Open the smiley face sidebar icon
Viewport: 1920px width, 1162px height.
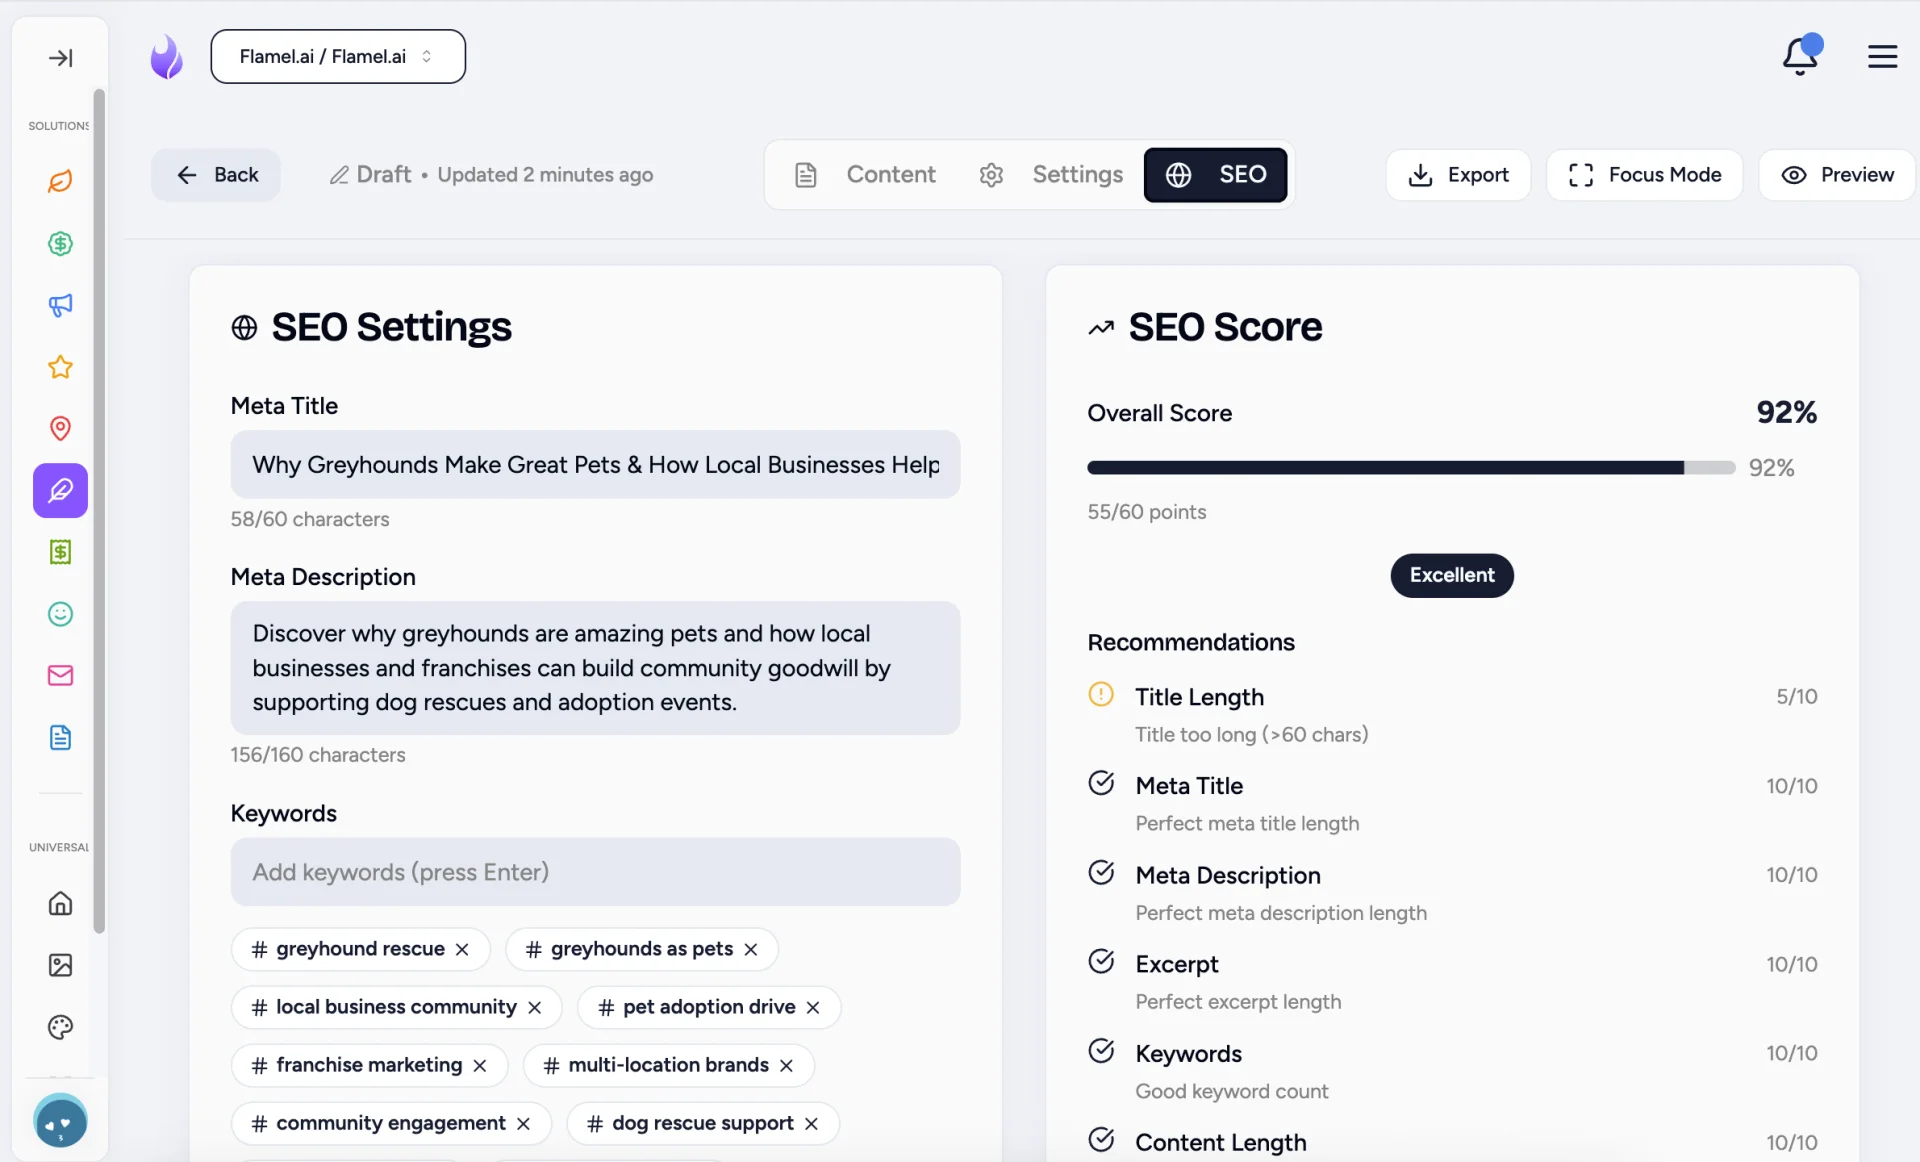click(60, 614)
